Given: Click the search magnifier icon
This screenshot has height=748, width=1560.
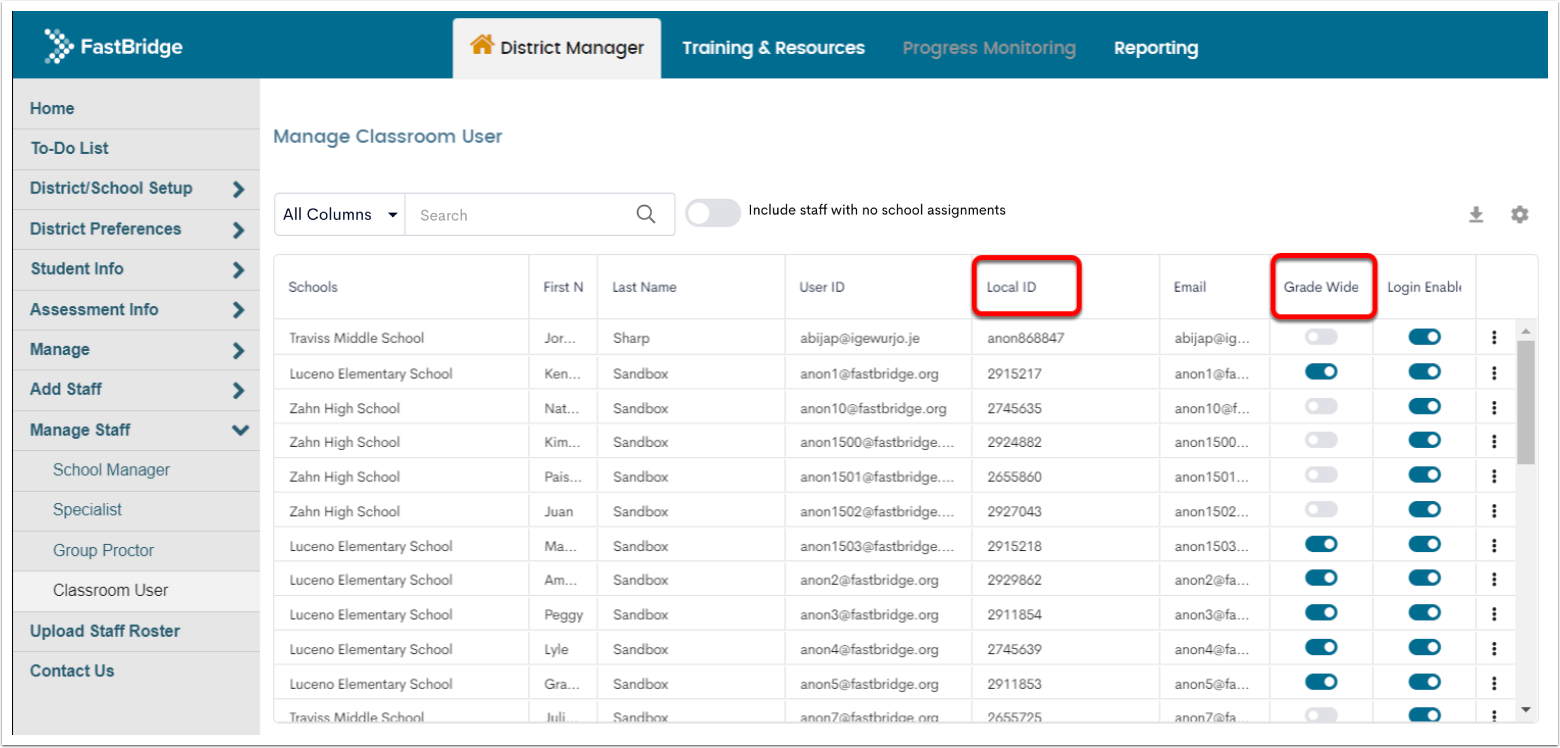Looking at the screenshot, I should [646, 214].
